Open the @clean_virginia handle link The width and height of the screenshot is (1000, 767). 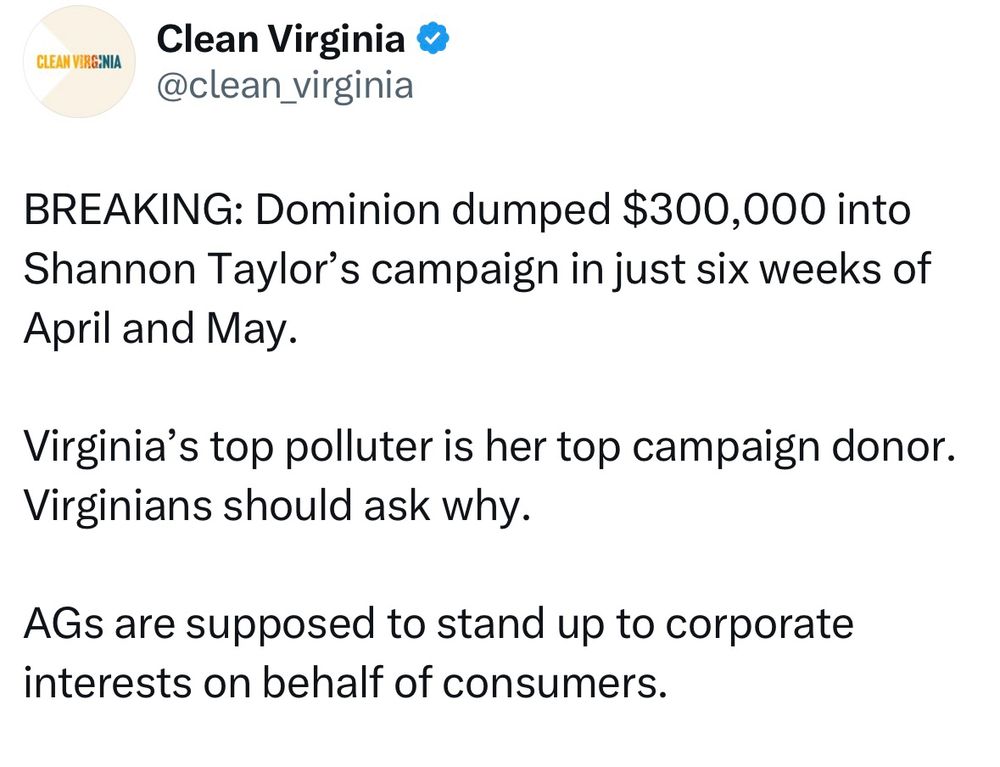click(x=285, y=87)
